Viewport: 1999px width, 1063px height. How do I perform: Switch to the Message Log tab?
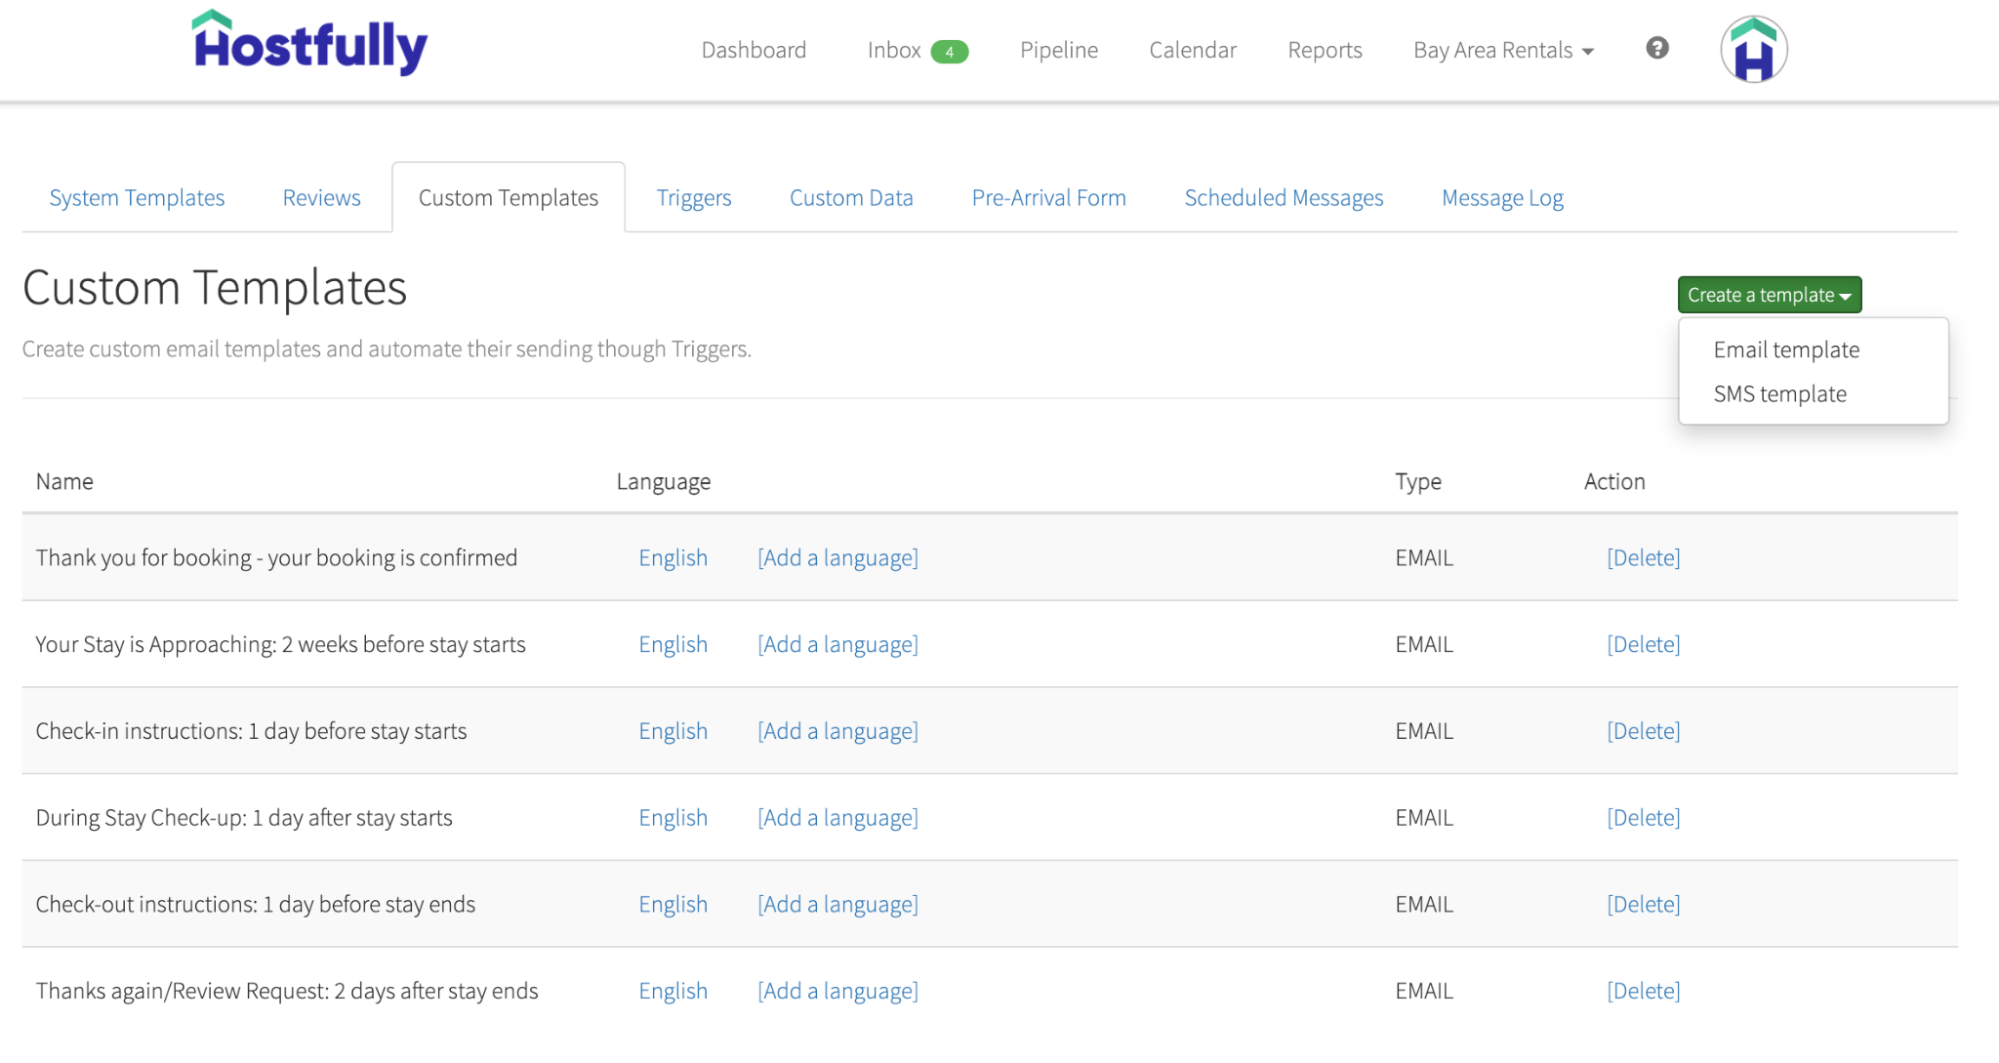click(x=1501, y=197)
